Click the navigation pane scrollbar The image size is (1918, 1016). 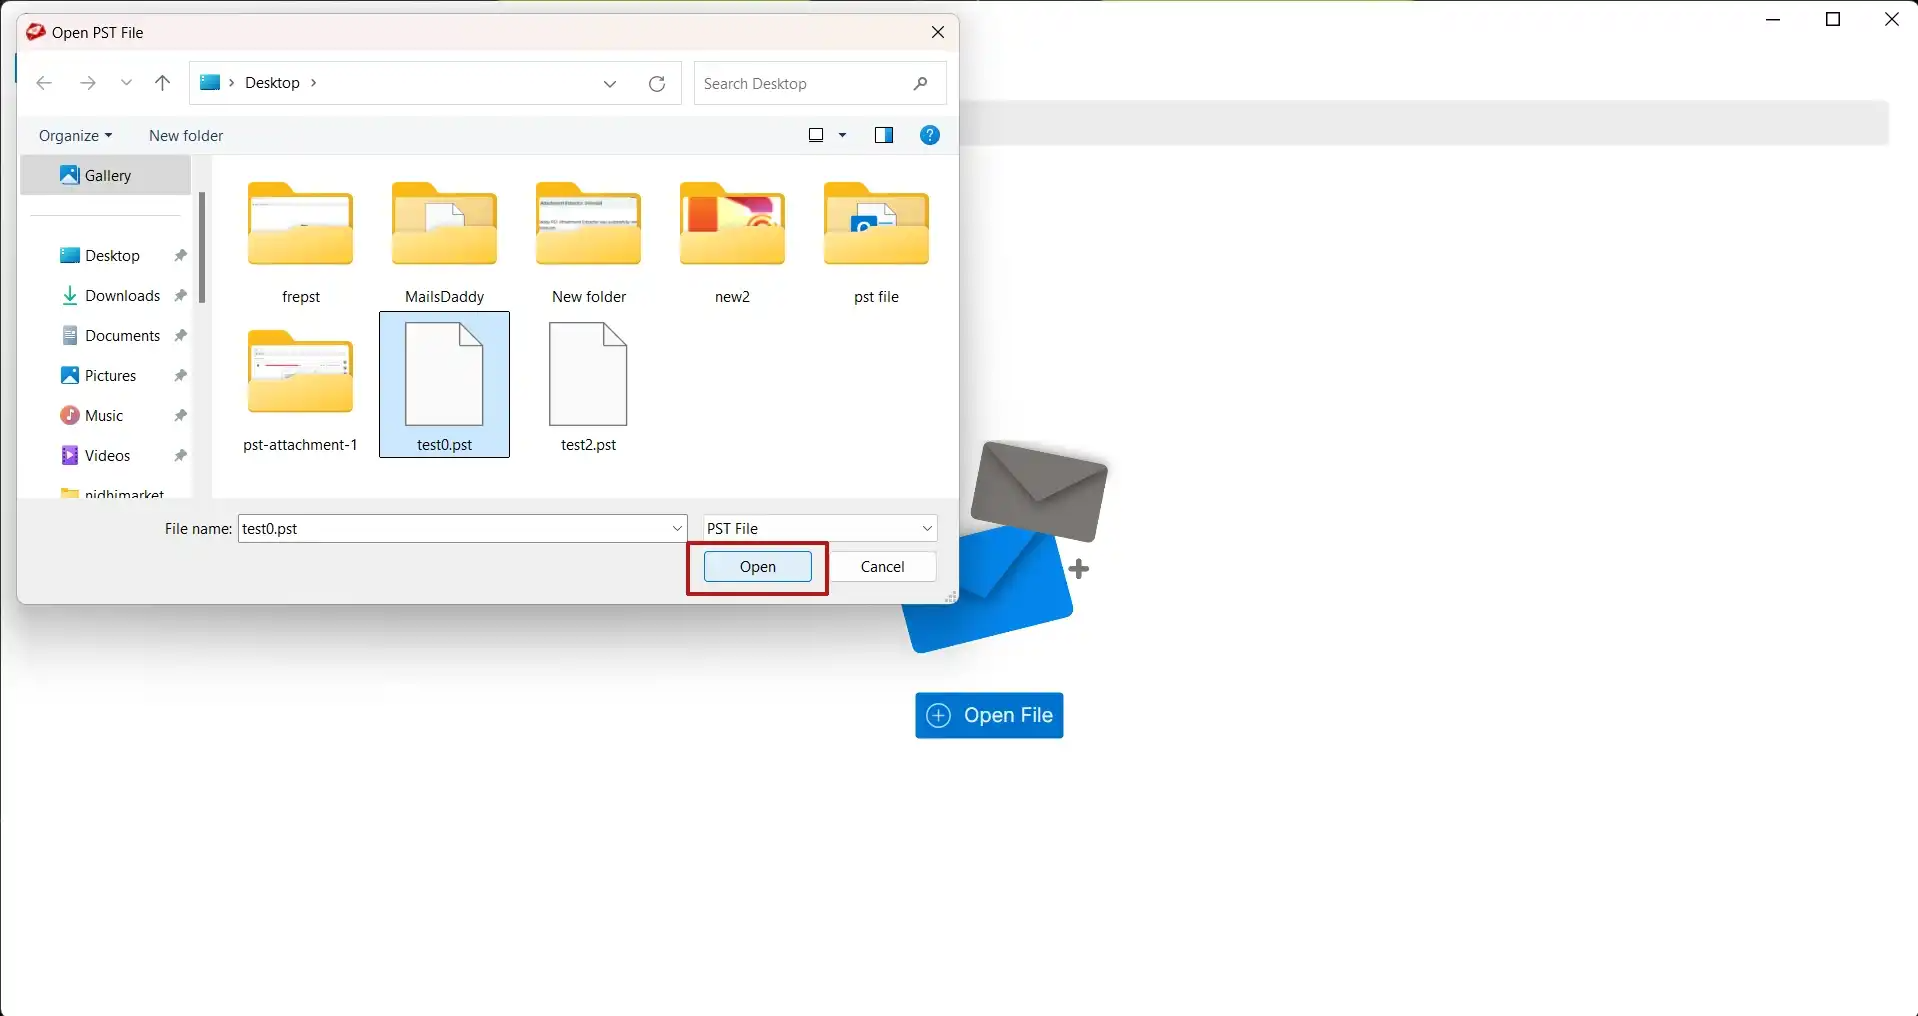[202, 248]
